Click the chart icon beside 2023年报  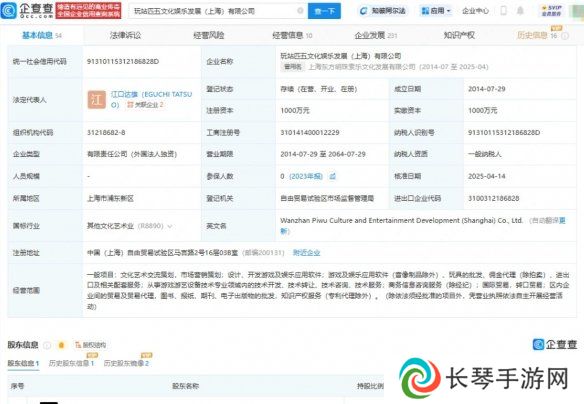(x=332, y=176)
